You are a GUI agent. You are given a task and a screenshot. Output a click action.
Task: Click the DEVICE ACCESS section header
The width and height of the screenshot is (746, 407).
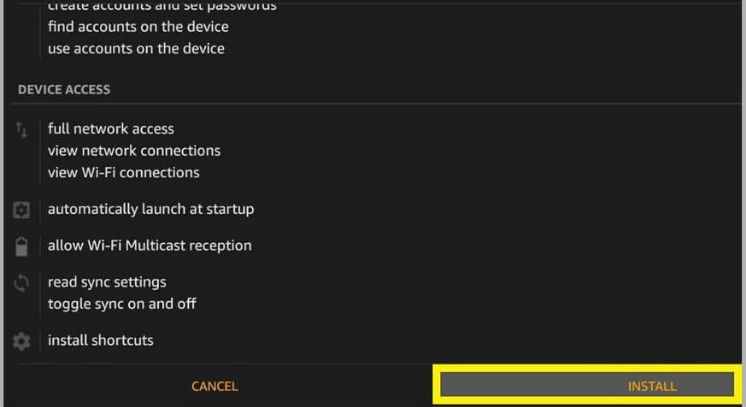coord(64,89)
